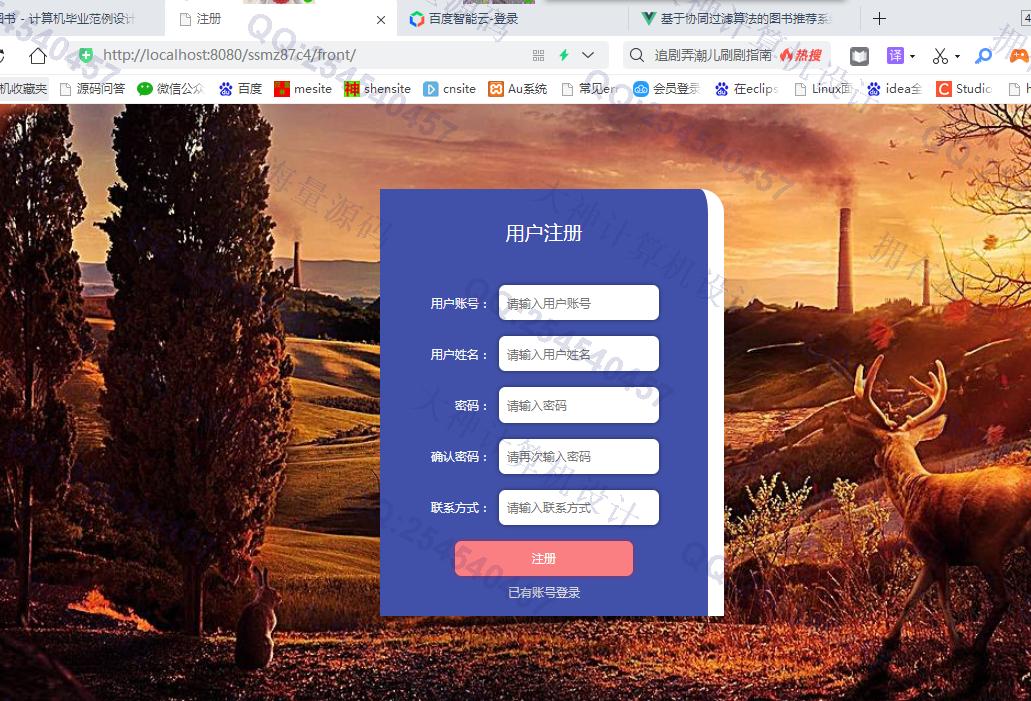Open the 会员登录 bookmark
Viewport: 1031px width, 701px height.
pyautogui.click(x=666, y=89)
